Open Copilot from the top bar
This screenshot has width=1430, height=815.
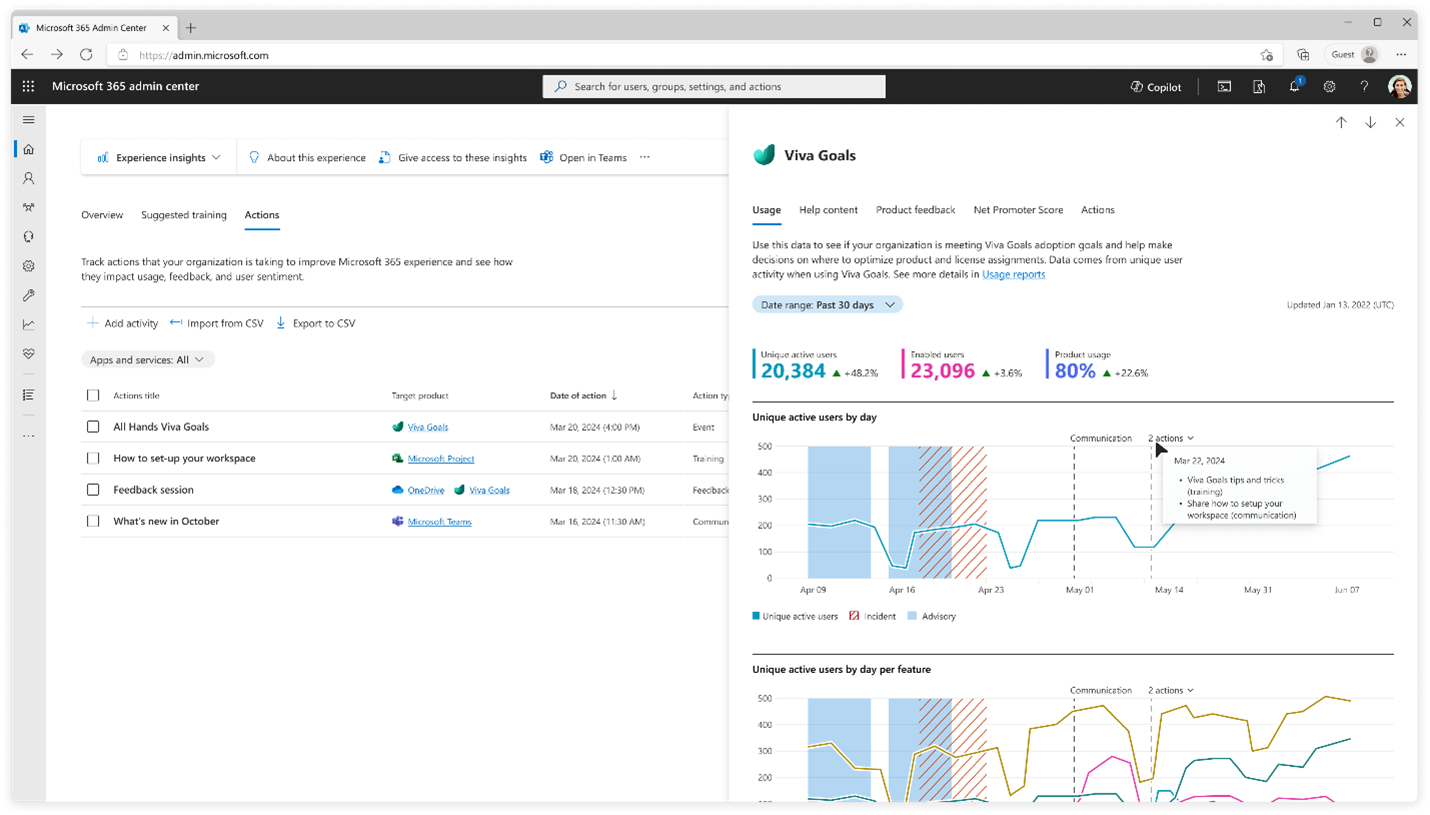click(1156, 87)
